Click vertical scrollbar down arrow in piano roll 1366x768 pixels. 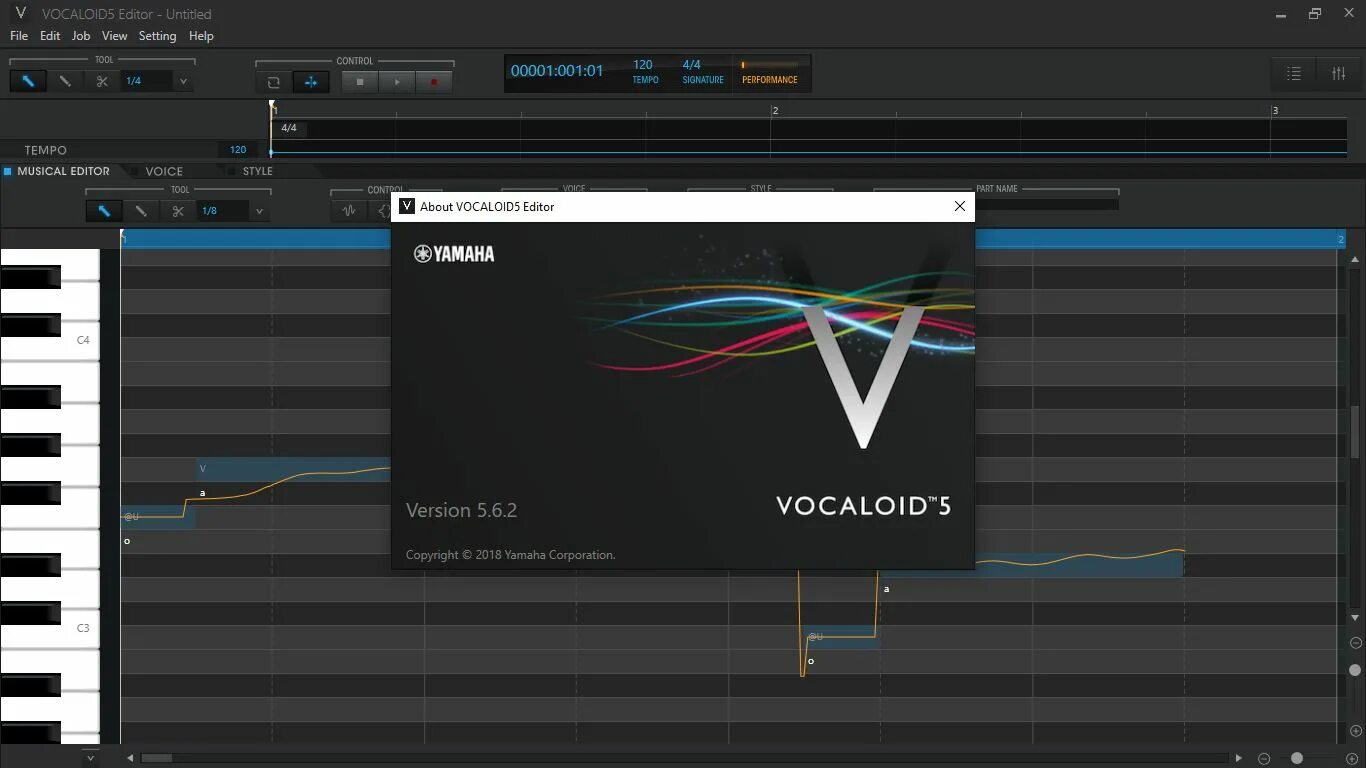pyautogui.click(x=1356, y=619)
